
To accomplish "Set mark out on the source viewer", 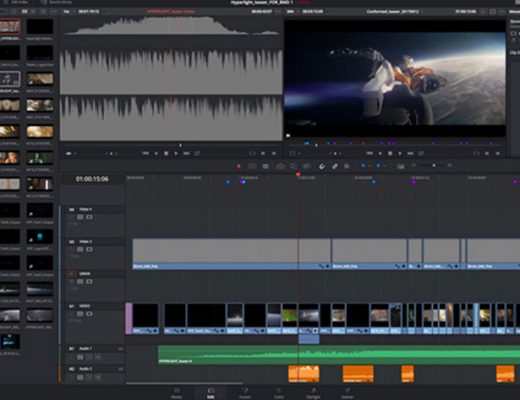I will point(274,153).
